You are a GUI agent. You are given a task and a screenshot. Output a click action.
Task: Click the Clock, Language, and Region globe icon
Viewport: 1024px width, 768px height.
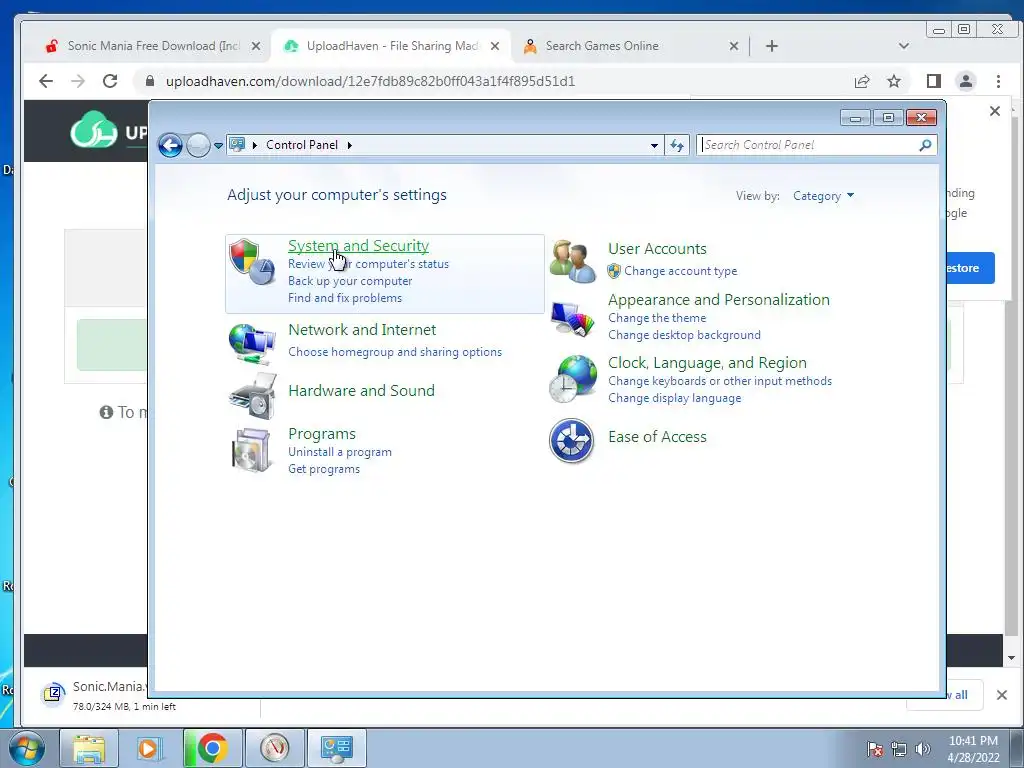tap(573, 379)
